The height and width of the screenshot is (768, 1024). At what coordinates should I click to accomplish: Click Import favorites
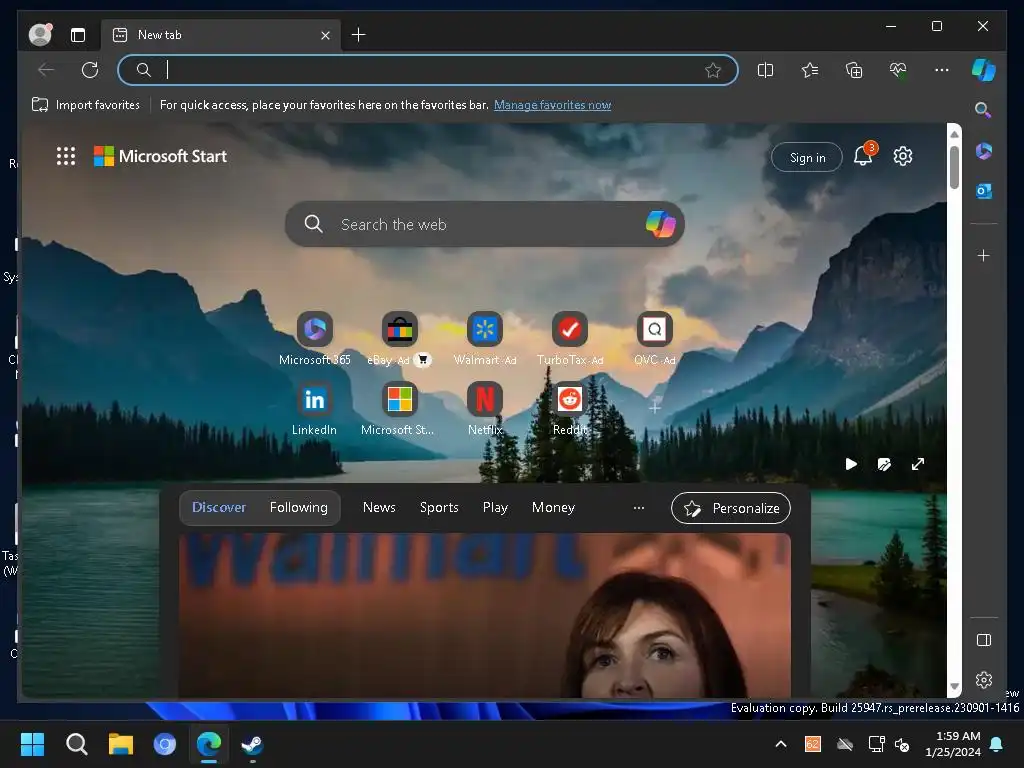tap(86, 104)
